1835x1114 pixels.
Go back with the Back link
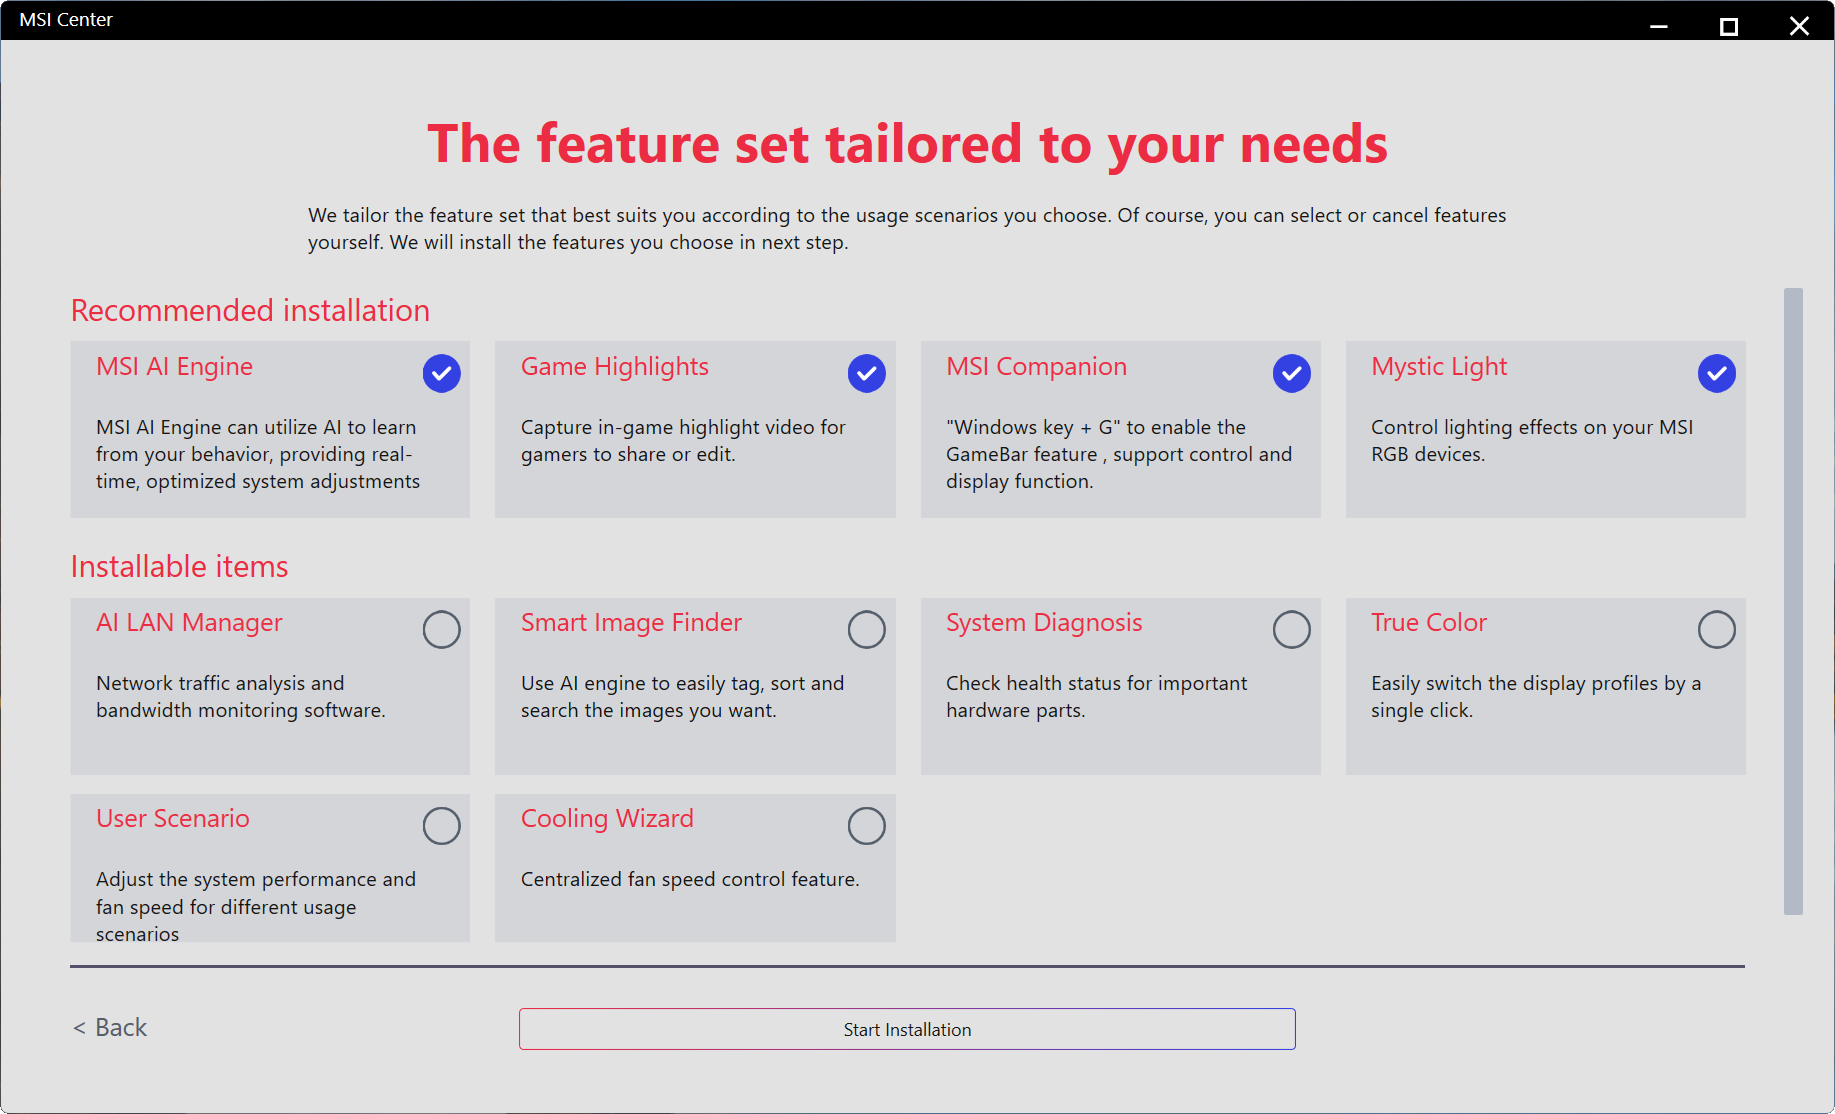110,1027
